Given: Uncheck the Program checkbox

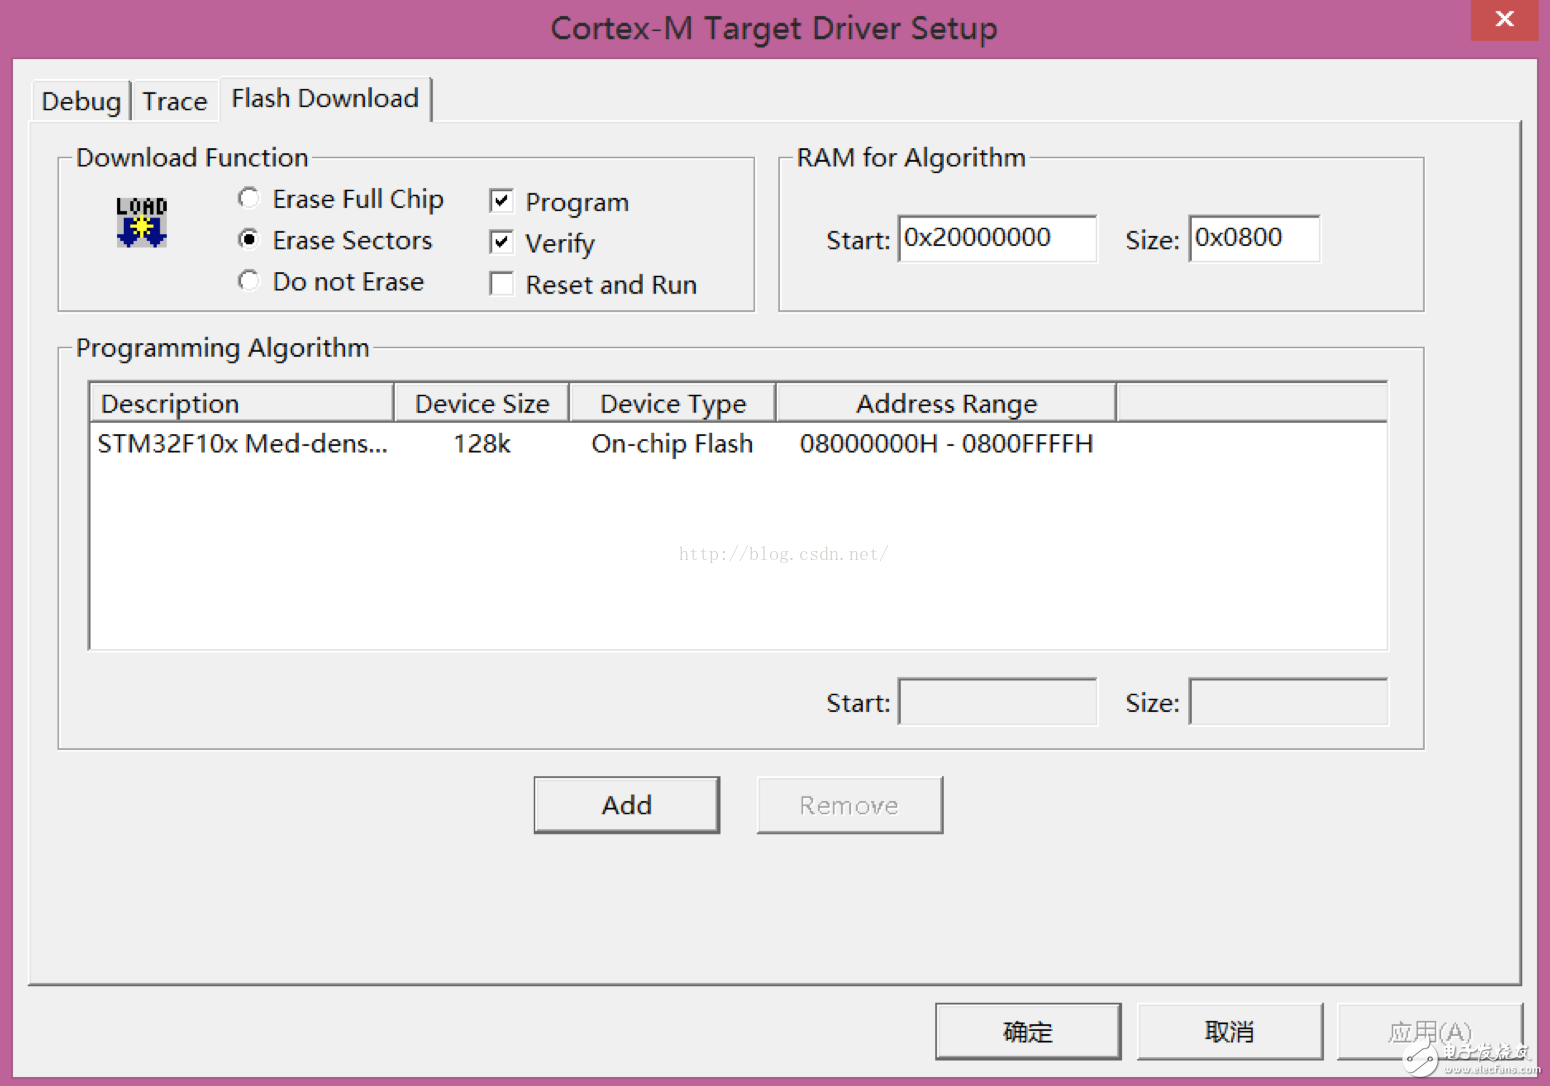Looking at the screenshot, I should pyautogui.click(x=501, y=200).
